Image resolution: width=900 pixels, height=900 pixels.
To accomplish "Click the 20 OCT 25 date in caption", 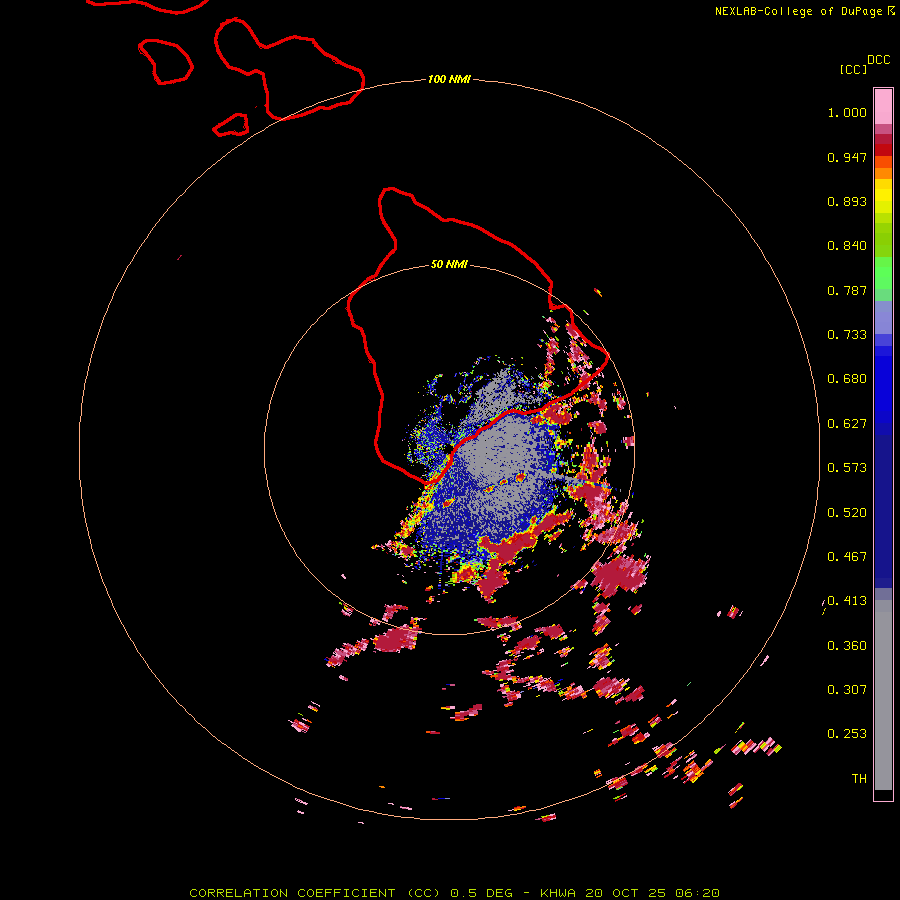I will point(625,893).
